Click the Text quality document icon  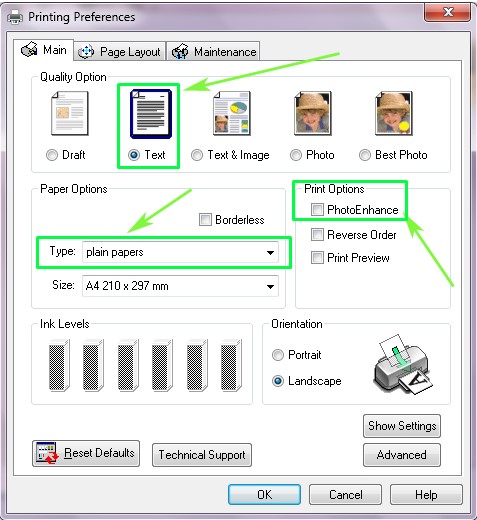(151, 114)
